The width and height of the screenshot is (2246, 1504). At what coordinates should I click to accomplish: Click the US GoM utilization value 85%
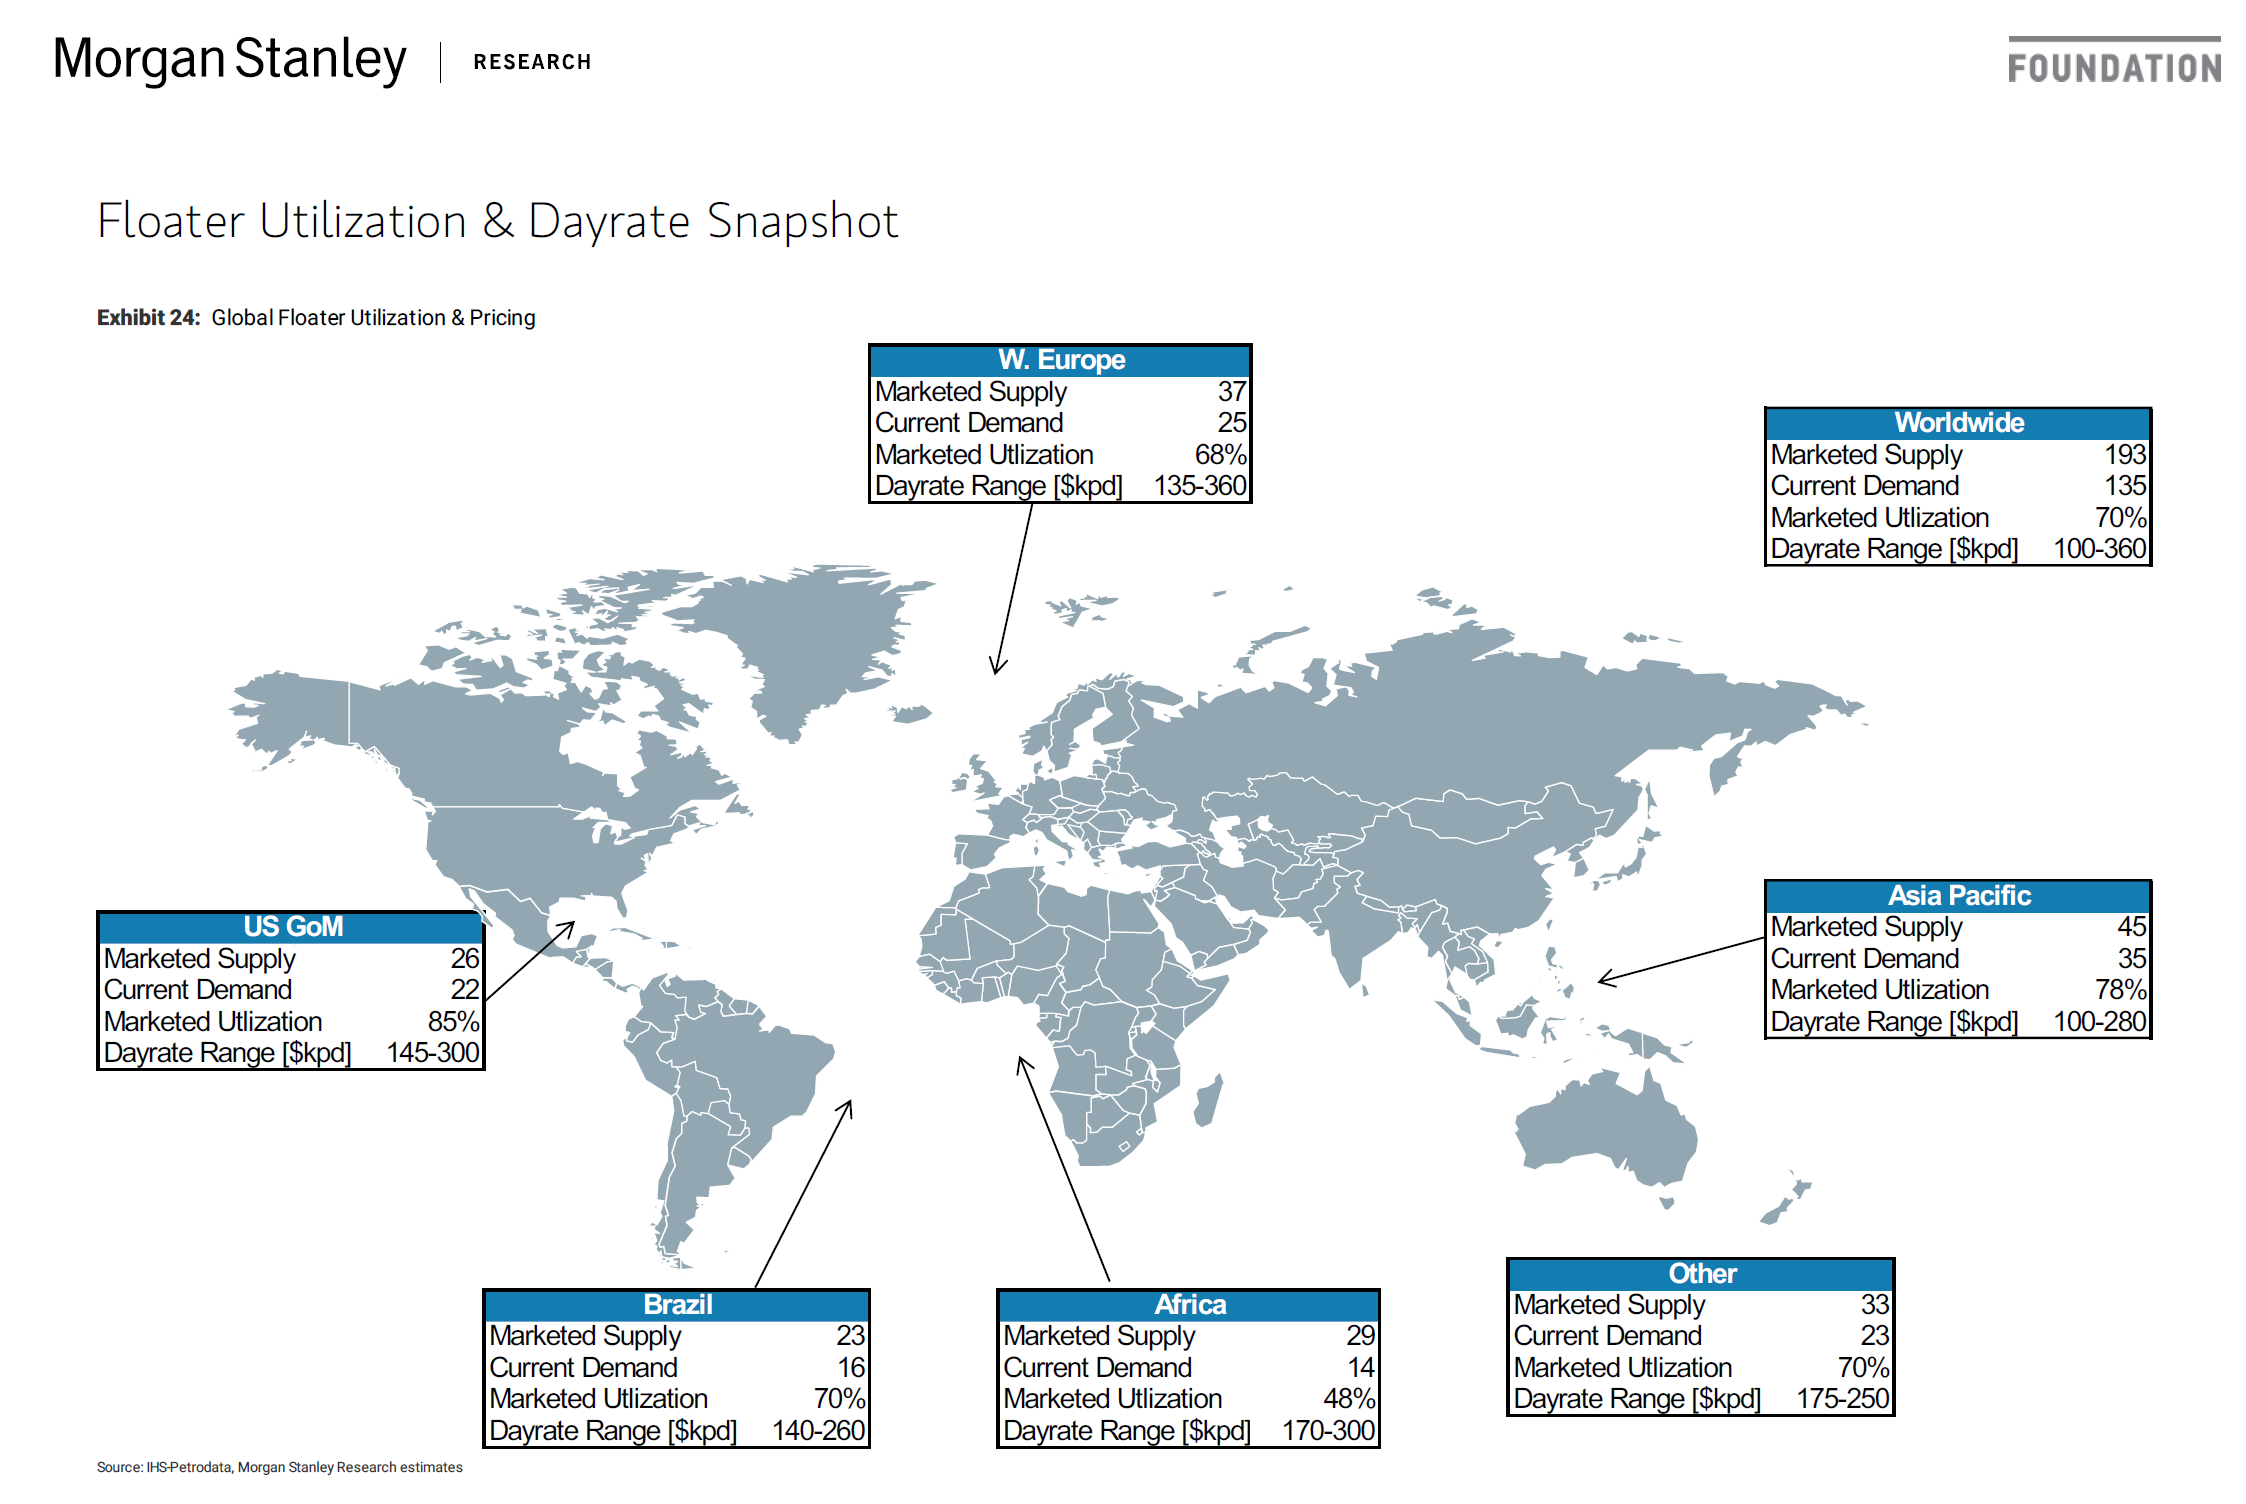click(453, 1022)
